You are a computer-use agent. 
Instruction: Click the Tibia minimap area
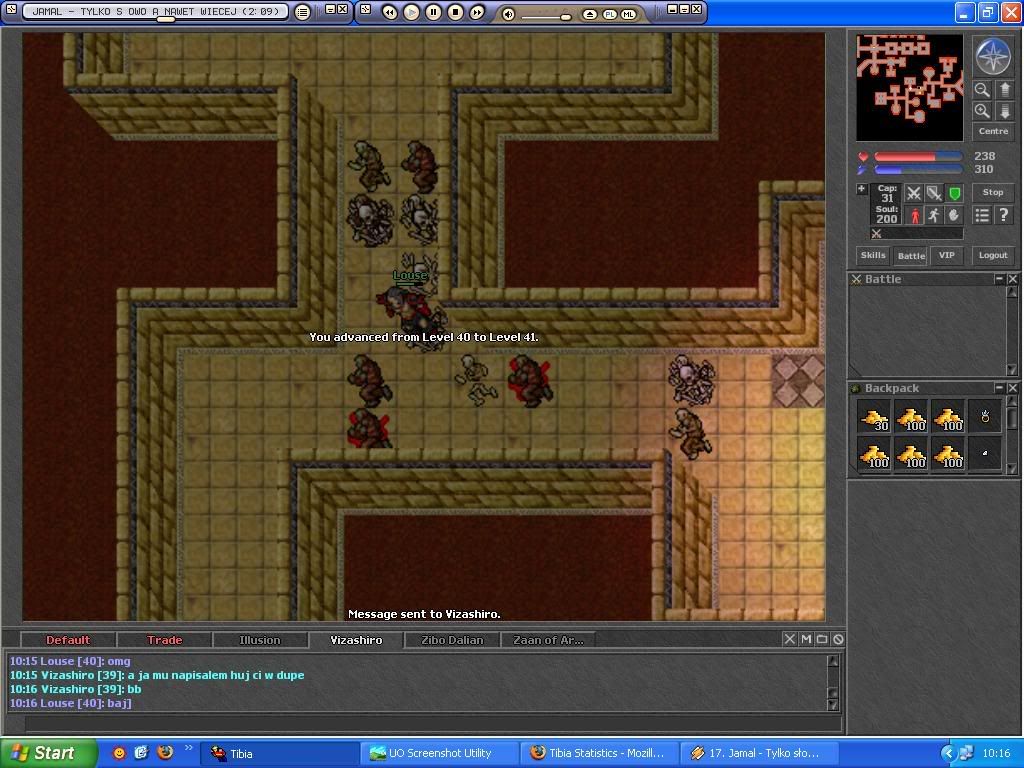(x=910, y=88)
